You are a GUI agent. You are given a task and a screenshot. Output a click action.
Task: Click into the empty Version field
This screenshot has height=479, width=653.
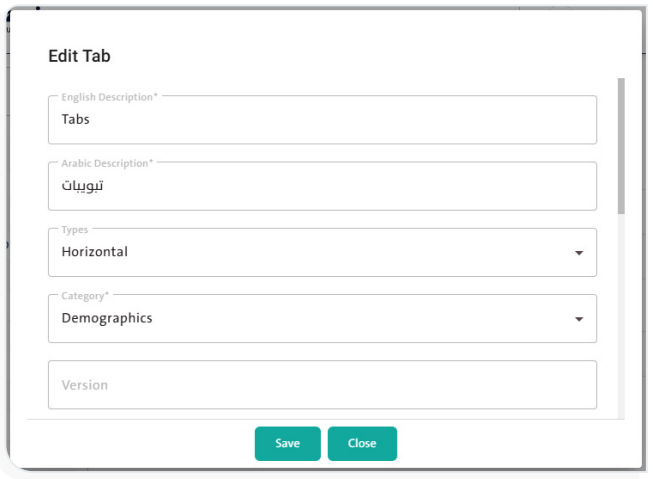point(322,385)
